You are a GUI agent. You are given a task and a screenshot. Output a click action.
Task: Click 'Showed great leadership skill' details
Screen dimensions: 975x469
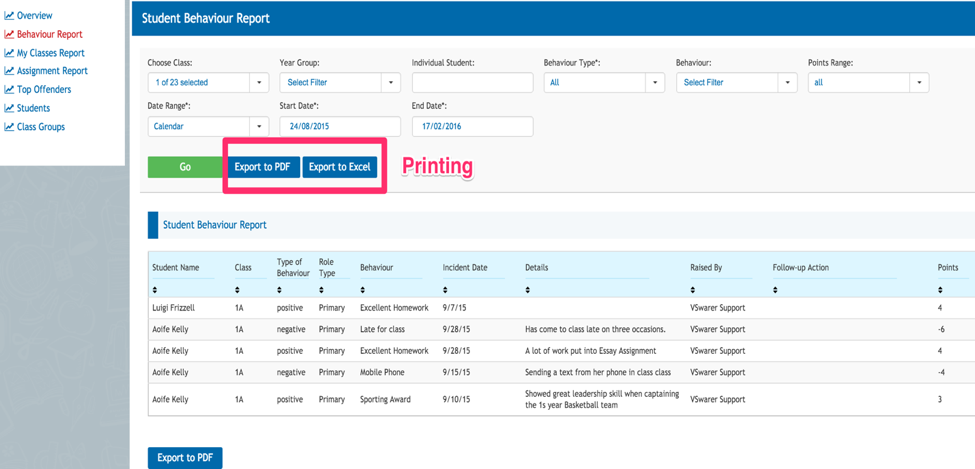pyautogui.click(x=602, y=399)
